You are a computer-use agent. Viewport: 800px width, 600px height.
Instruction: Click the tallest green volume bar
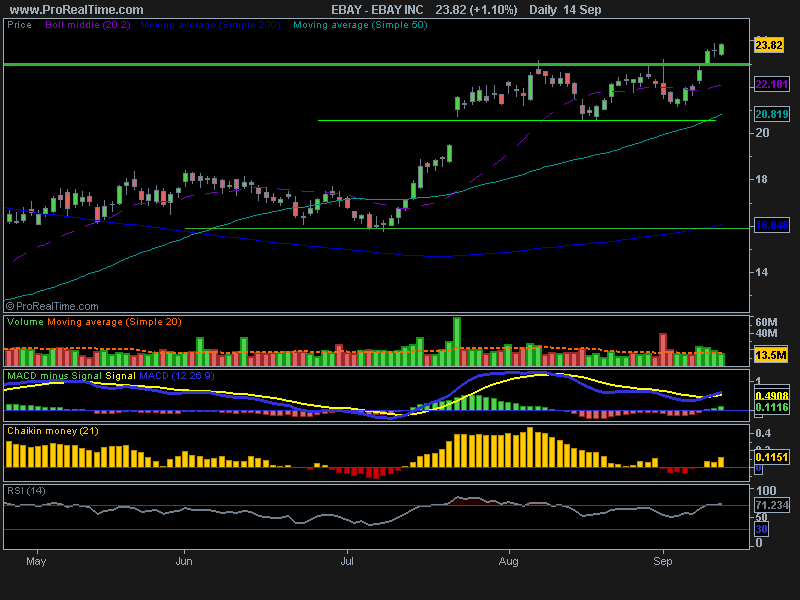[x=457, y=341]
